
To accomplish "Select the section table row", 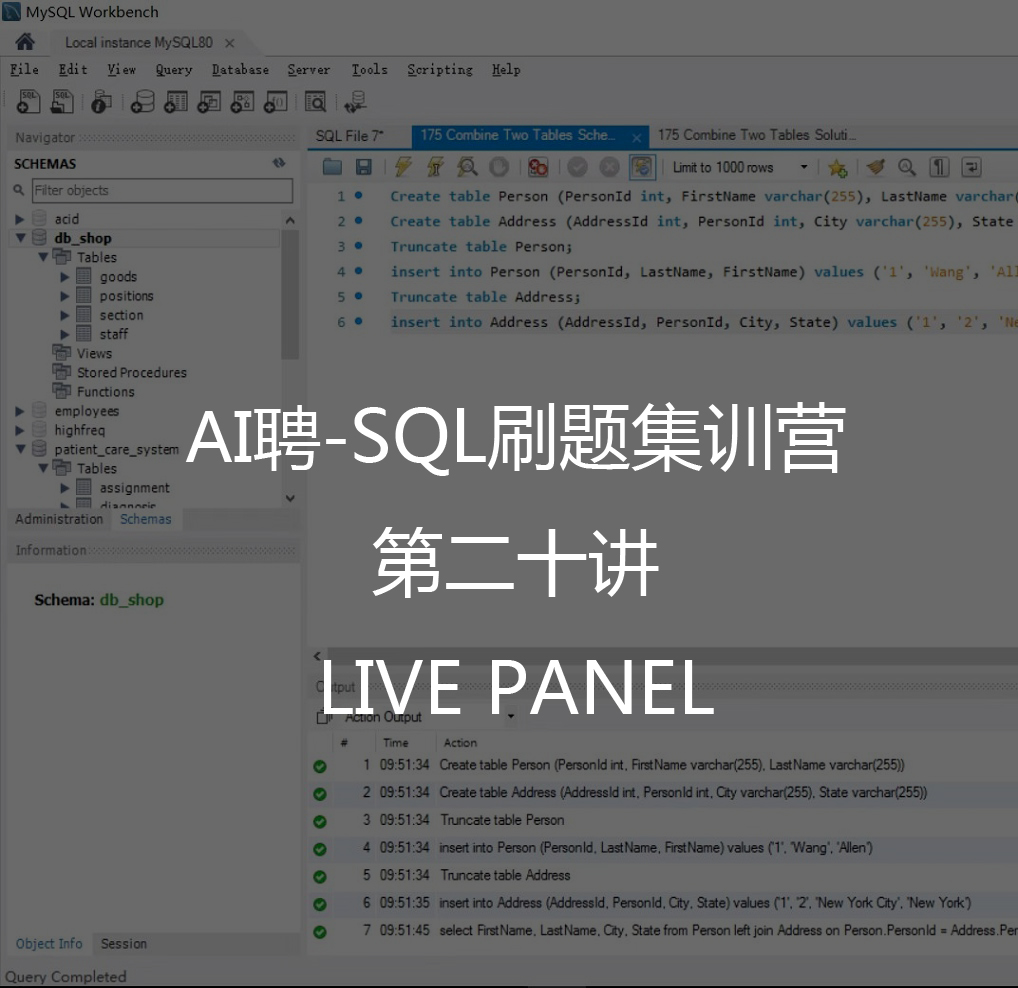I will (x=121, y=315).
